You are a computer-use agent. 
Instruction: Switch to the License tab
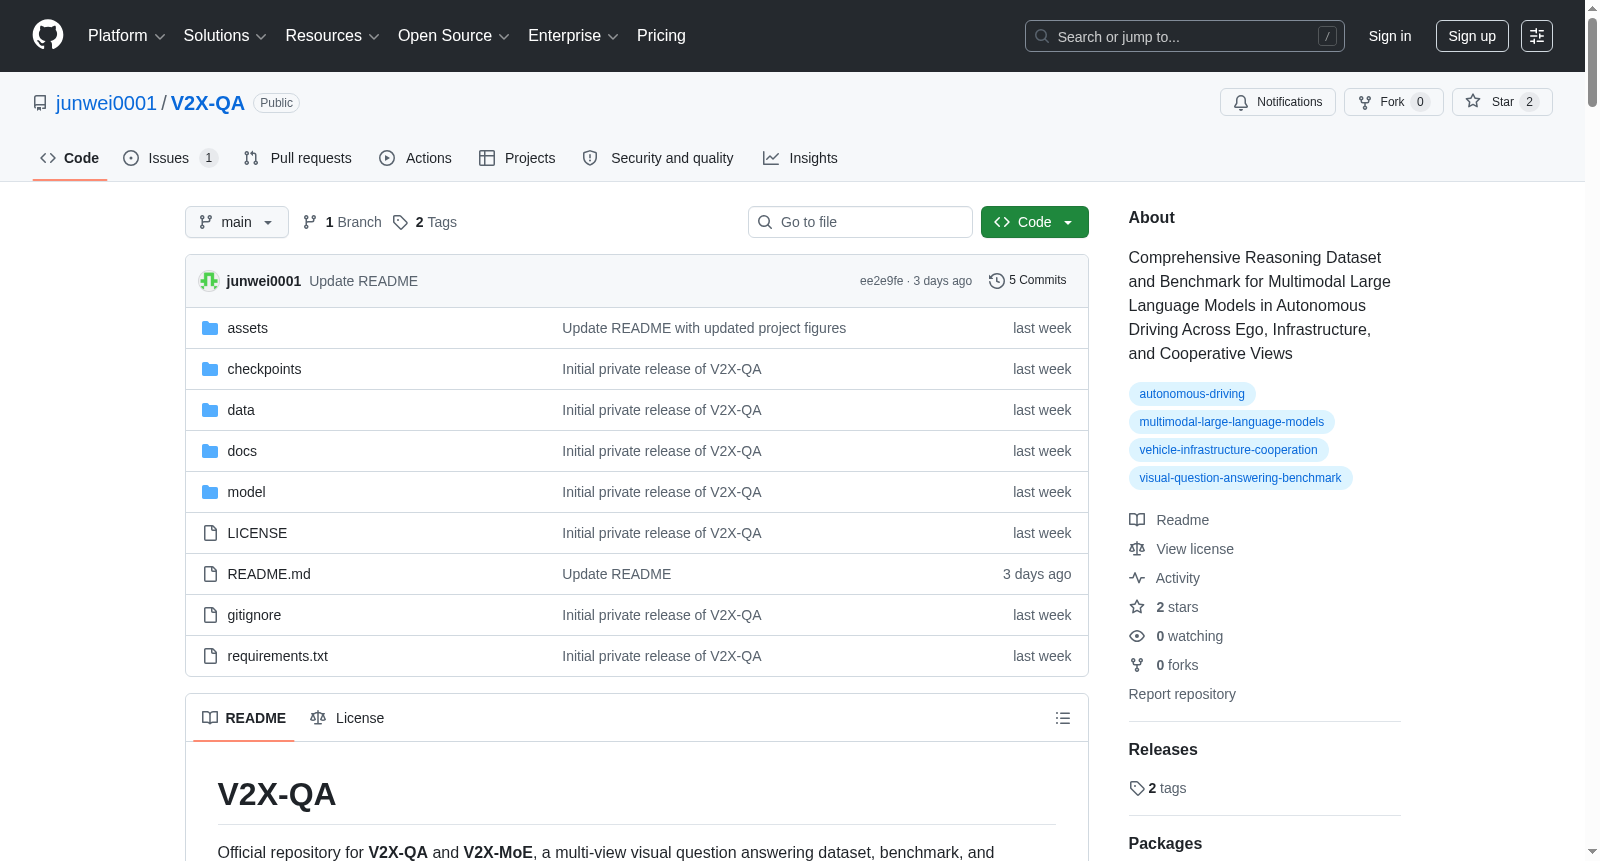coord(347,718)
